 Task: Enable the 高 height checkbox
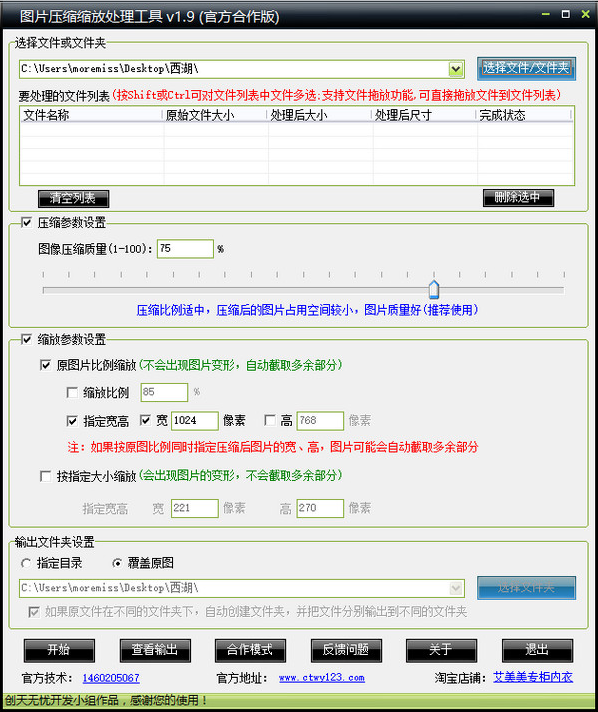click(270, 420)
